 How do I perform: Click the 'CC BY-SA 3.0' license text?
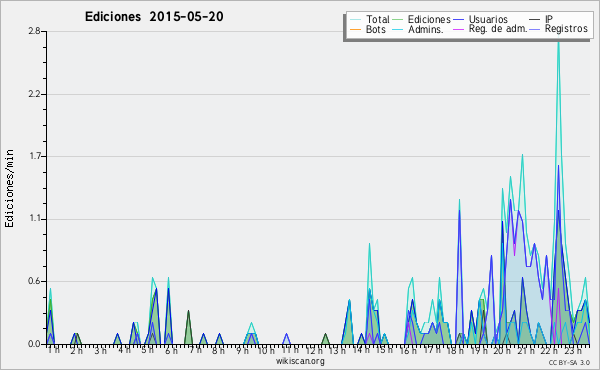coord(569,362)
